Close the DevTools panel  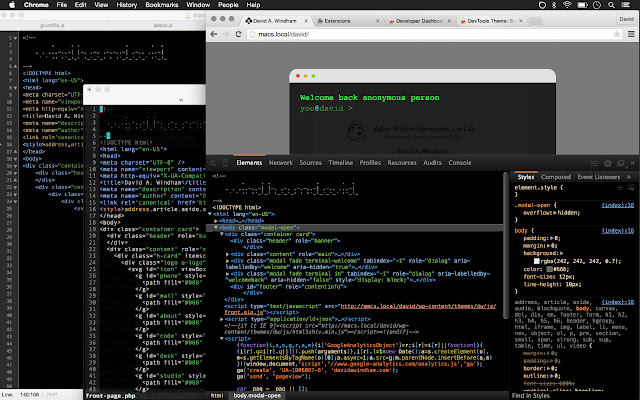[x=633, y=163]
